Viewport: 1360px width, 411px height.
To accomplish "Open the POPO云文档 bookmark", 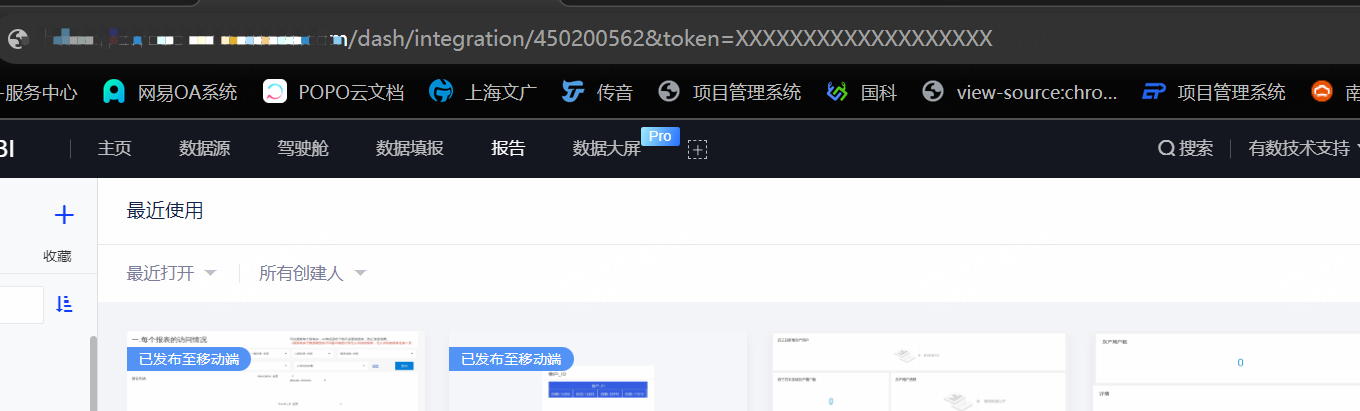I will [333, 93].
